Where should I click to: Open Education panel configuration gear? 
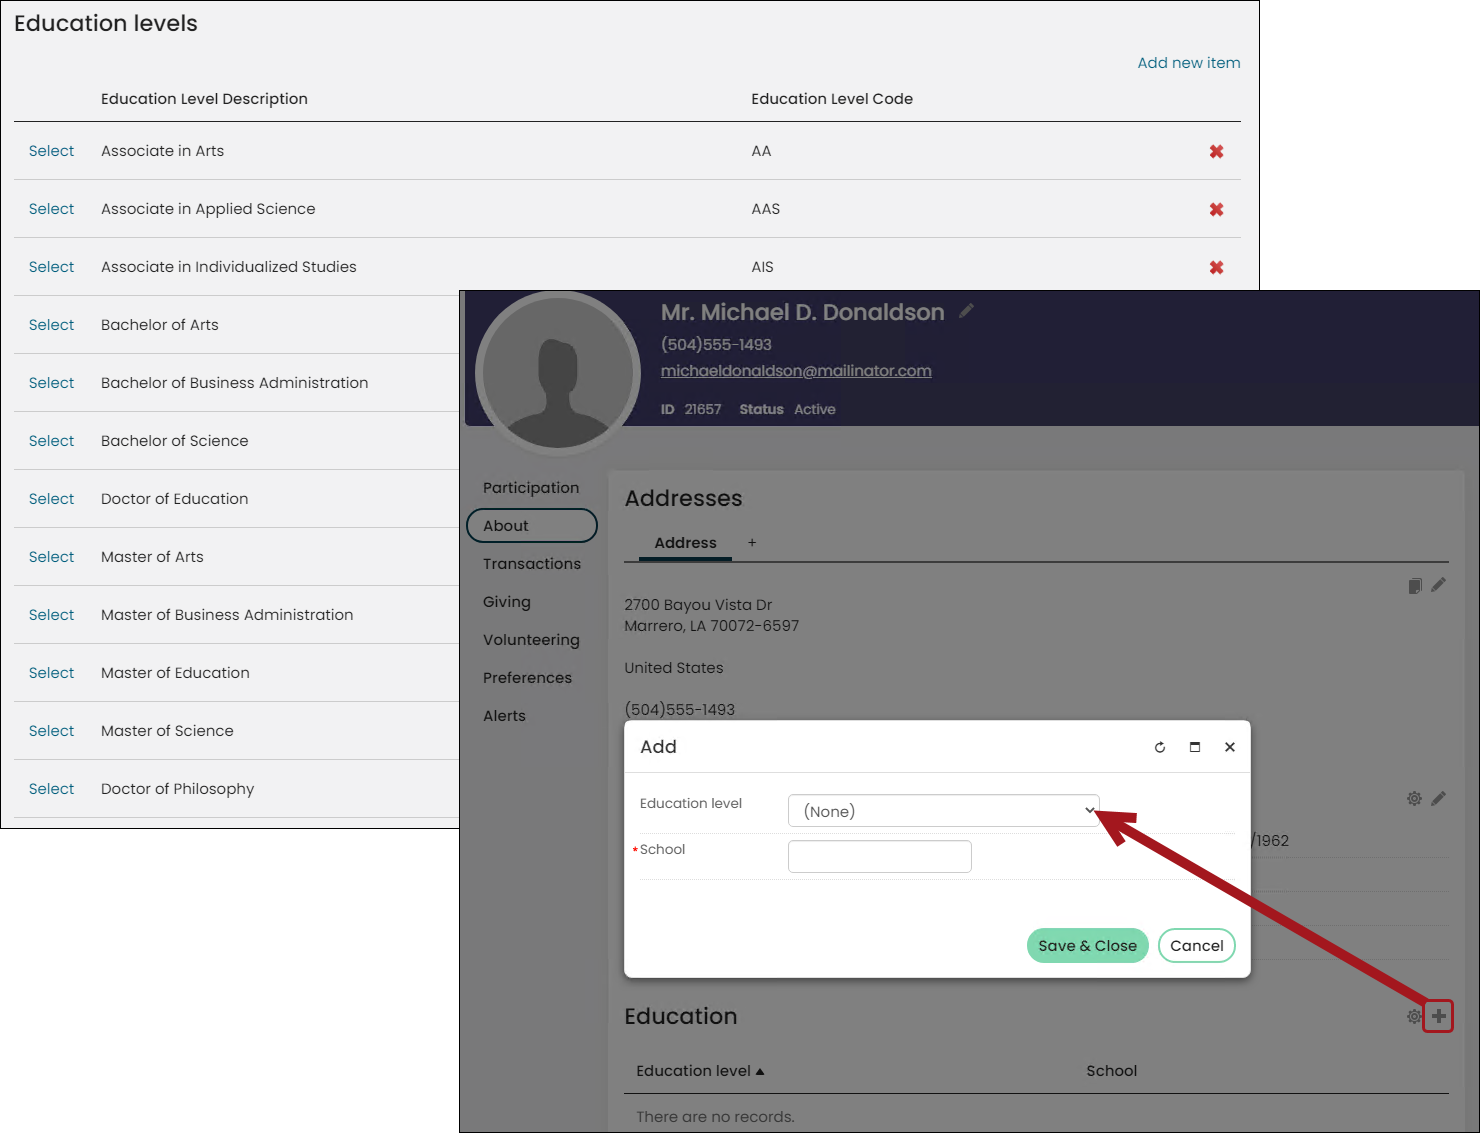(x=1413, y=1016)
